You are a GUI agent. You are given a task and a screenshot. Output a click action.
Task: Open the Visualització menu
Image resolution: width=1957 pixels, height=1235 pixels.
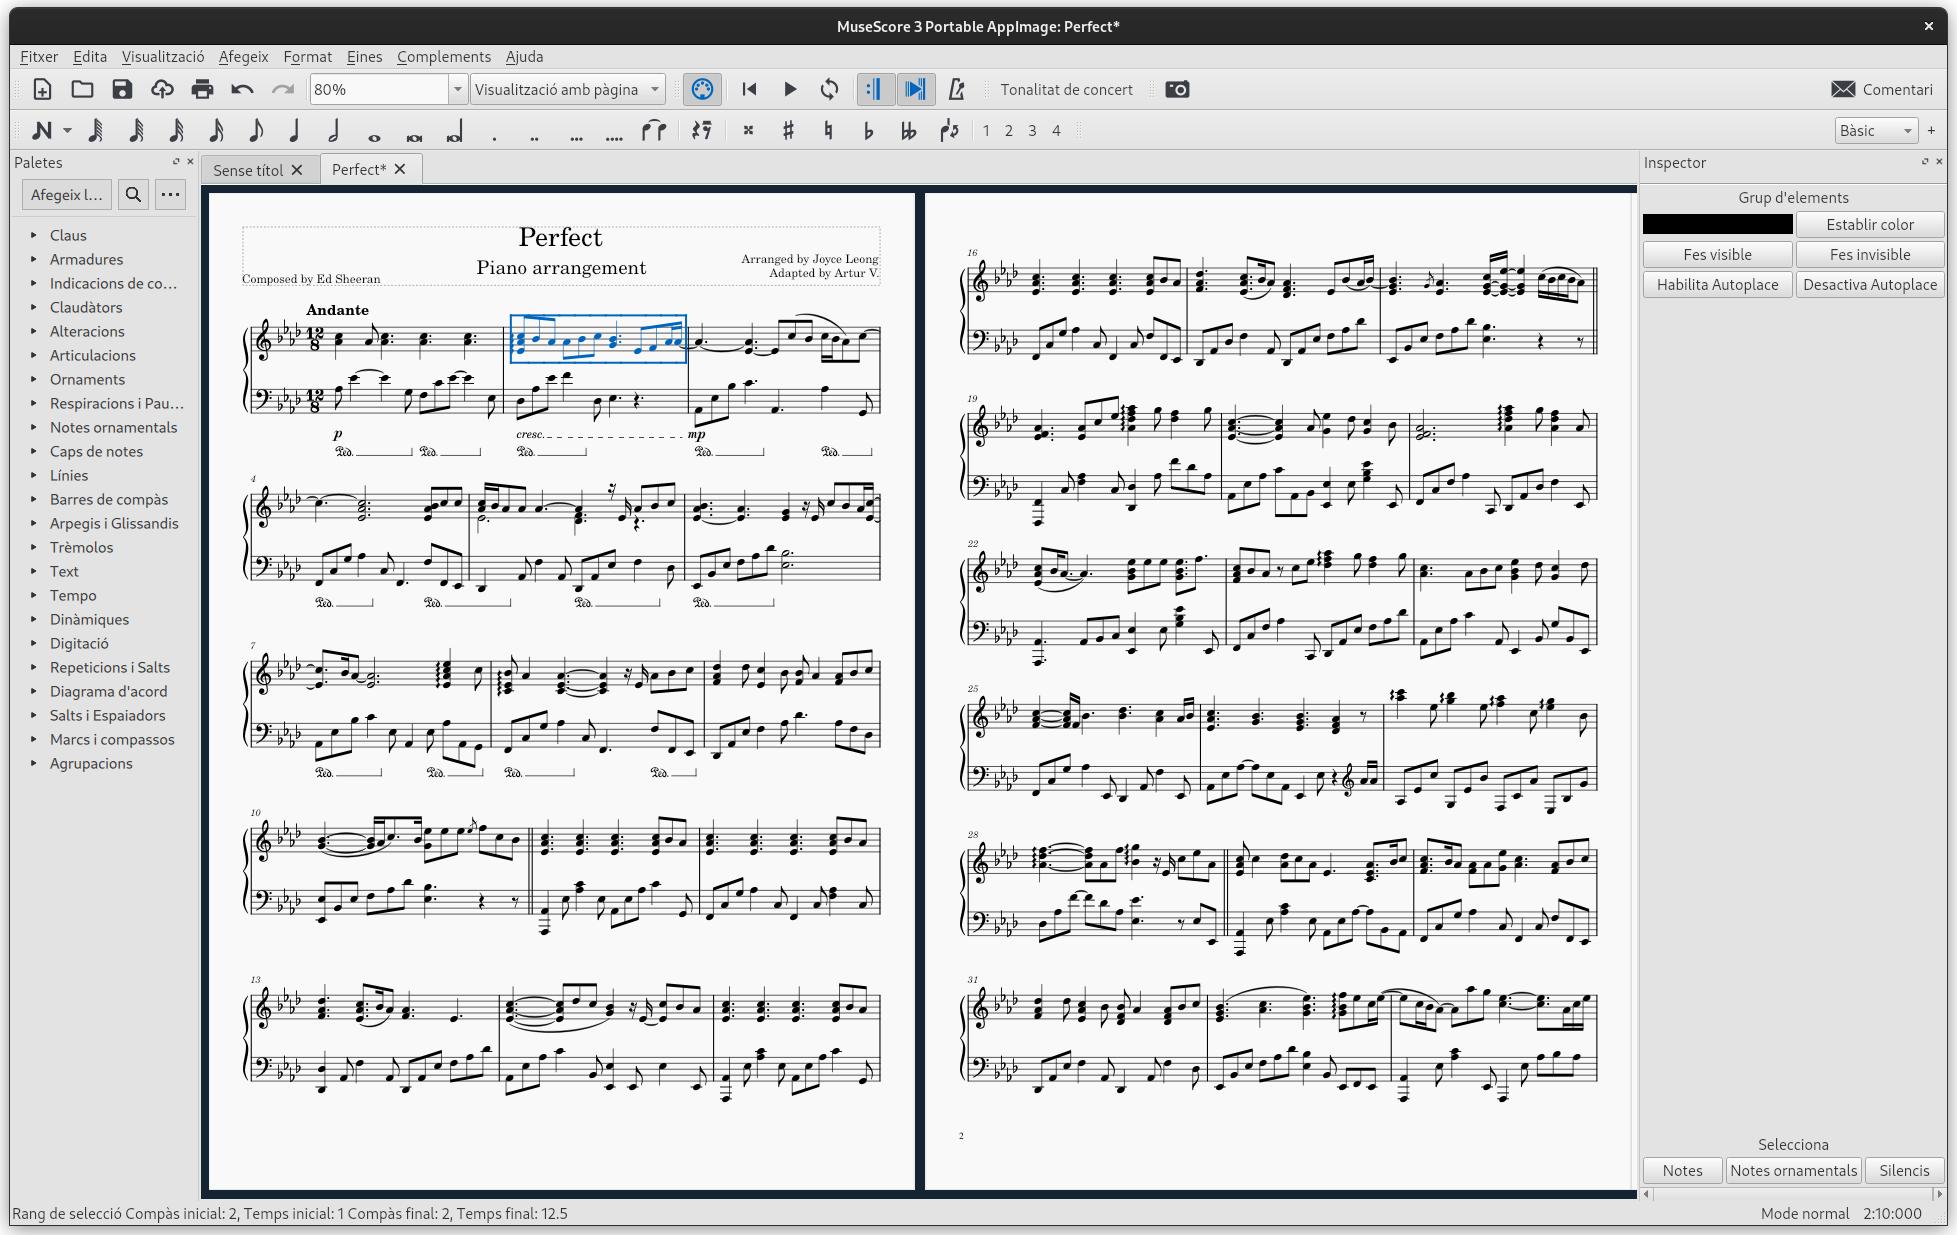(x=163, y=56)
